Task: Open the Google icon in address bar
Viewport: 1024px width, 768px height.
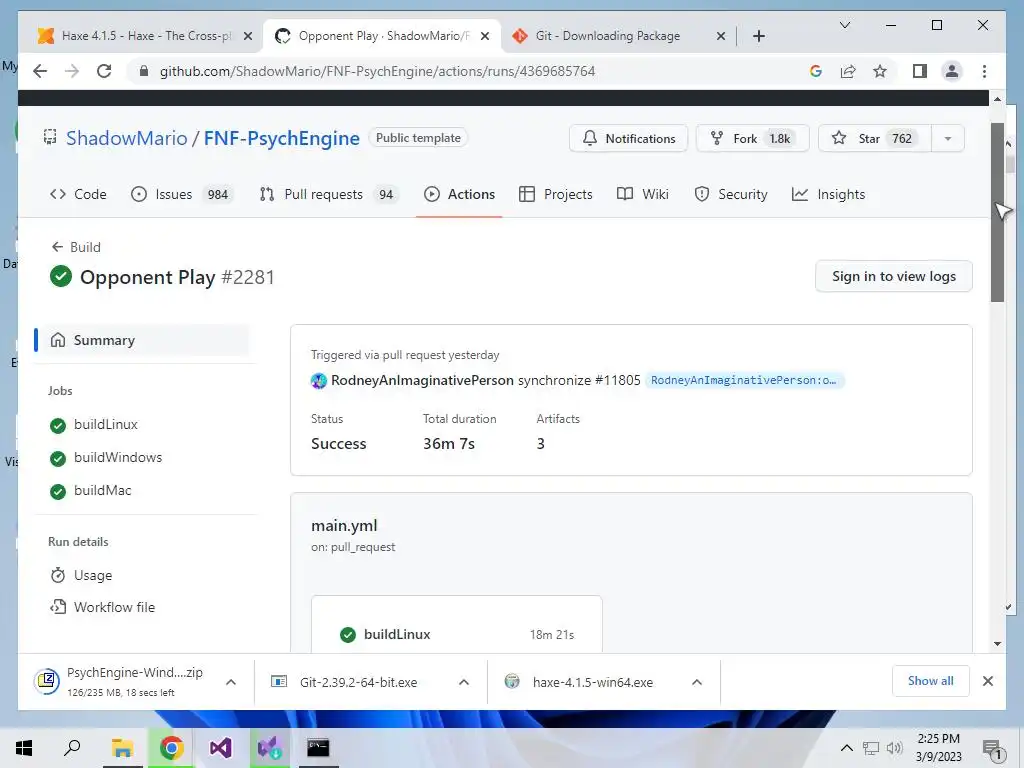Action: pos(816,71)
